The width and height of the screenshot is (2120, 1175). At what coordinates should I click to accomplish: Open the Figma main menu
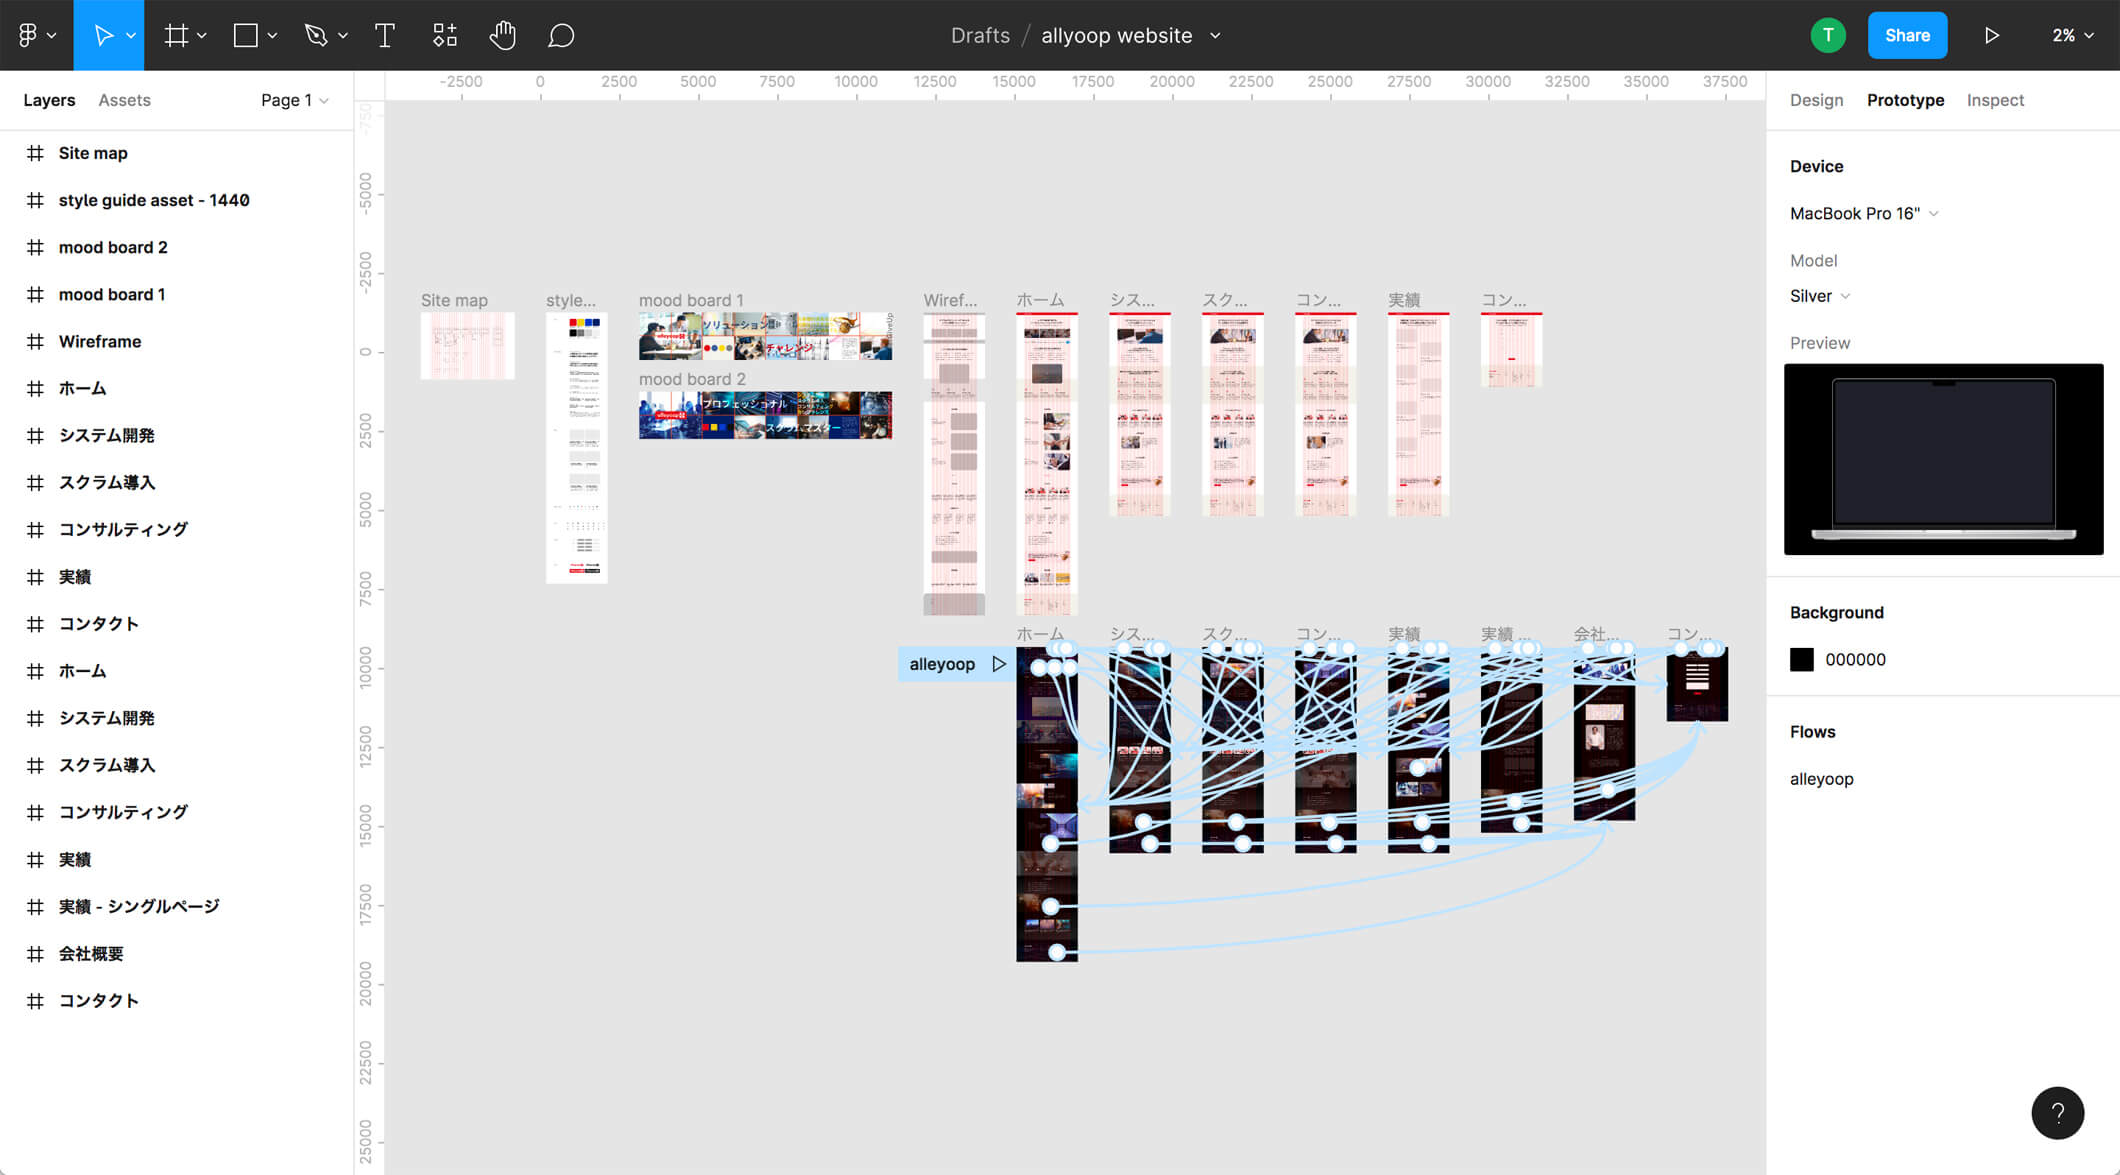tap(36, 35)
